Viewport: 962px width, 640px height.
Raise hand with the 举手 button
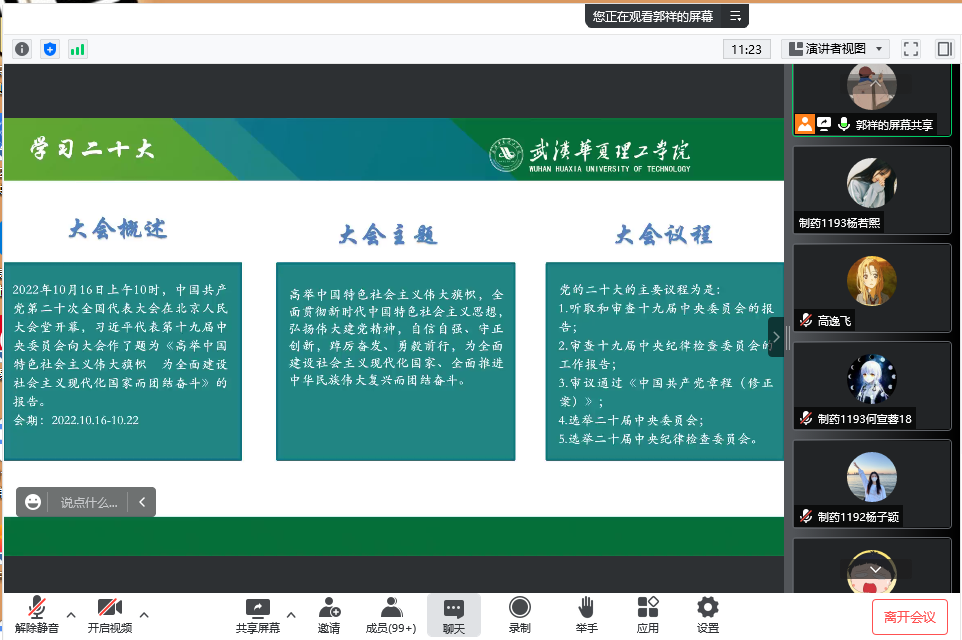click(x=586, y=614)
